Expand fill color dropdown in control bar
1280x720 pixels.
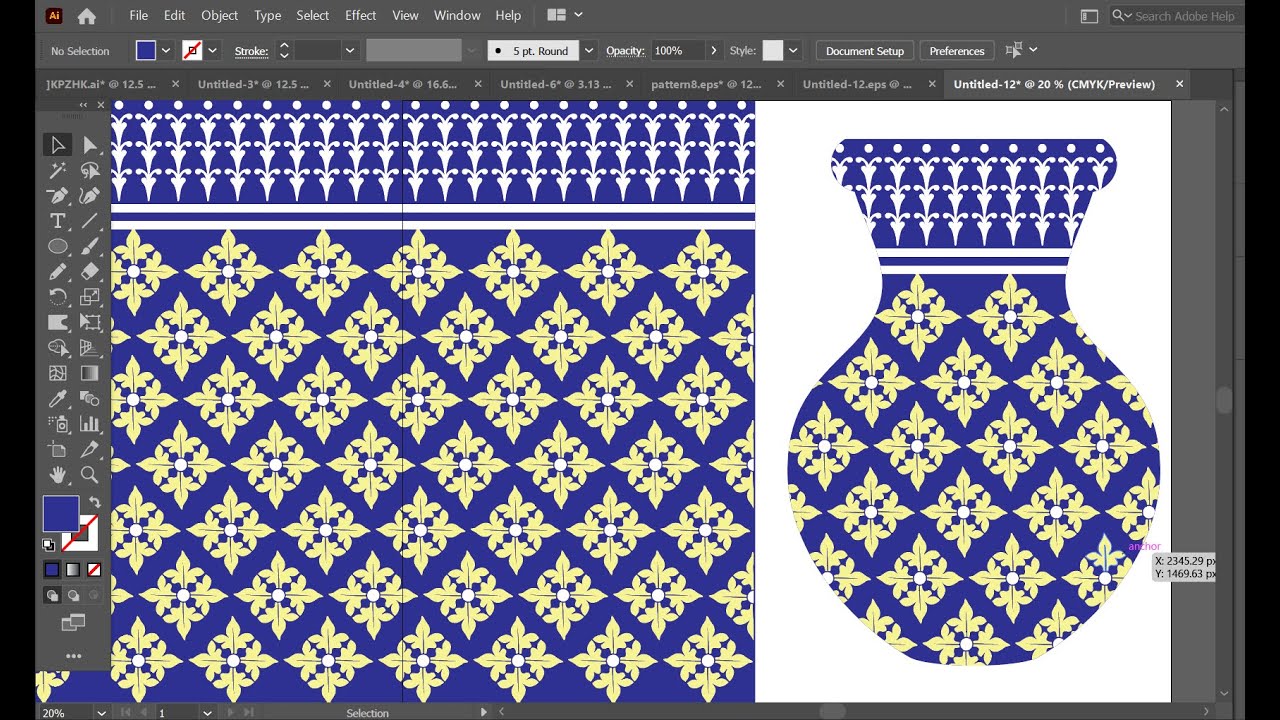click(166, 50)
